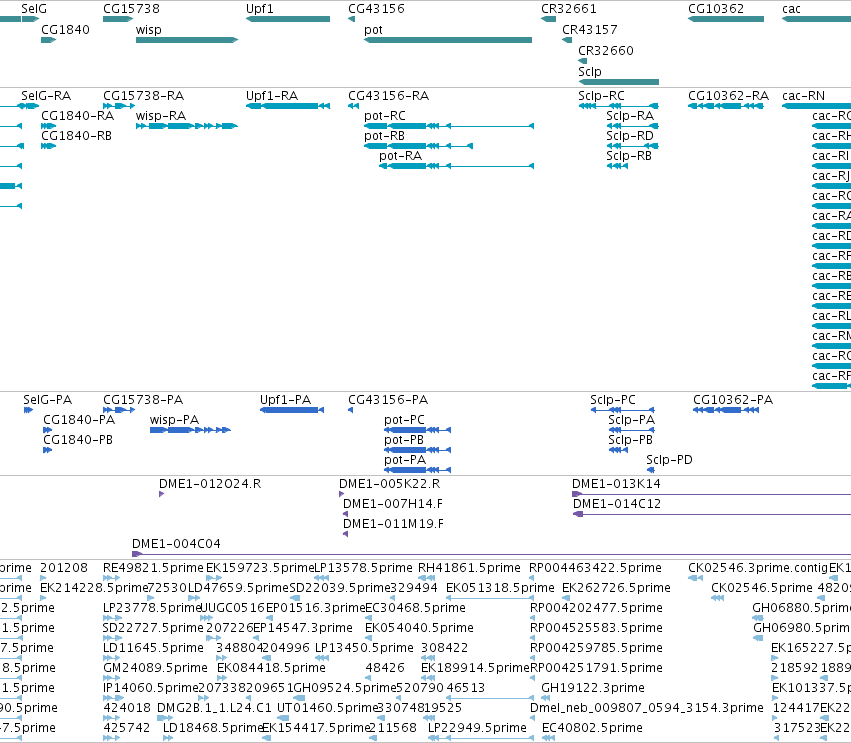Click the CG43156 gene label
This screenshot has height=743, width=851.
point(376,9)
